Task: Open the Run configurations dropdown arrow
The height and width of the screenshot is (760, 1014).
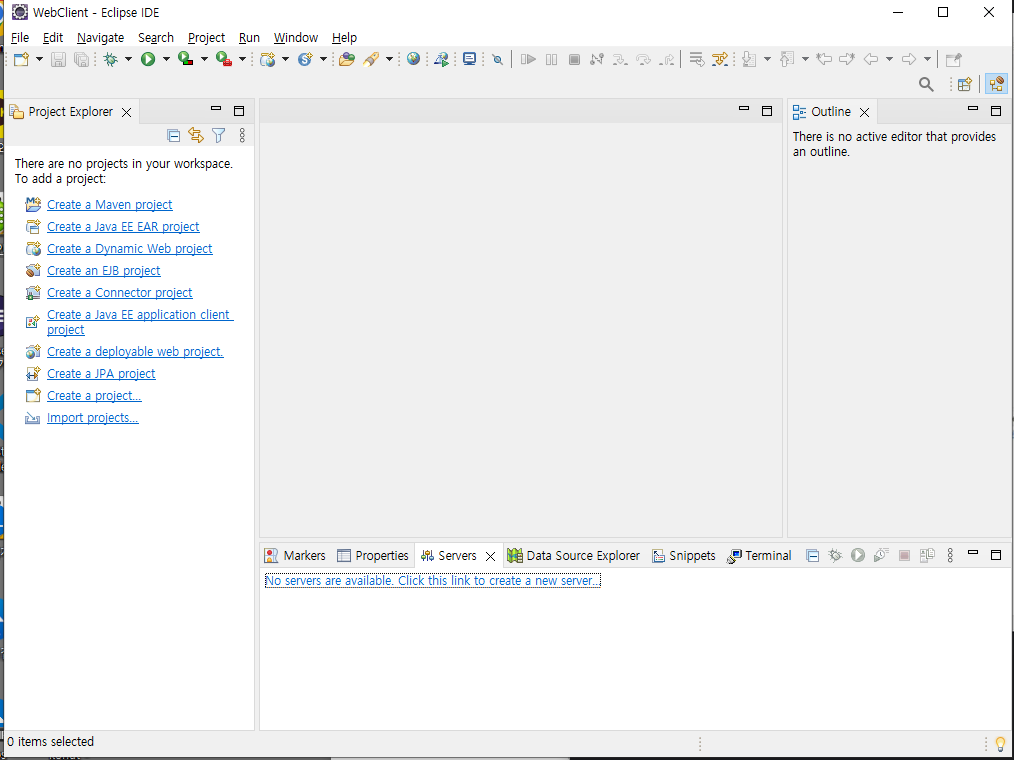Action: 166,60
